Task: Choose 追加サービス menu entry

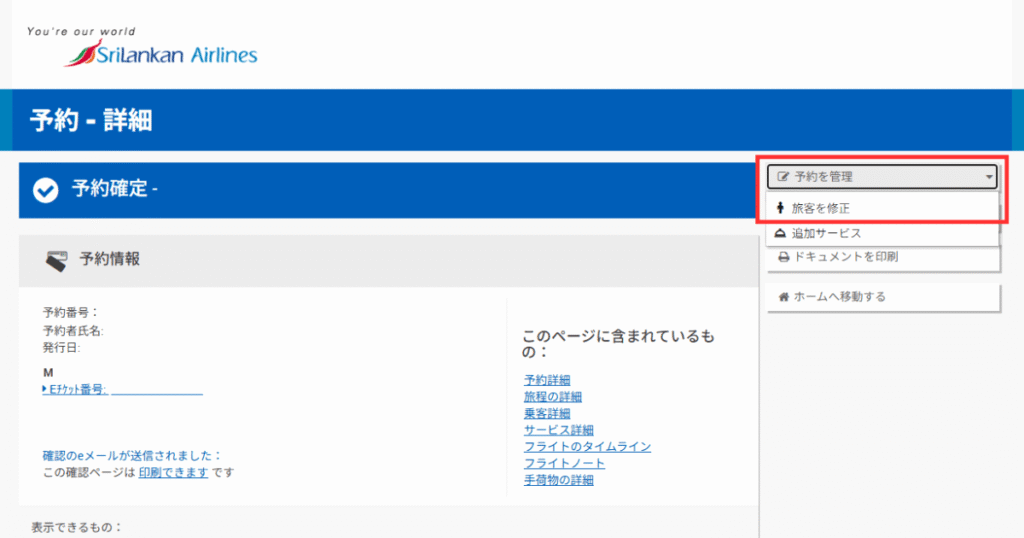Action: click(x=882, y=233)
